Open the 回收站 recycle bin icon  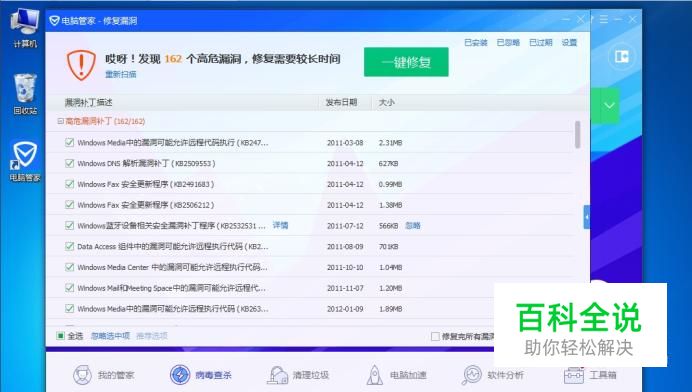tap(25, 94)
